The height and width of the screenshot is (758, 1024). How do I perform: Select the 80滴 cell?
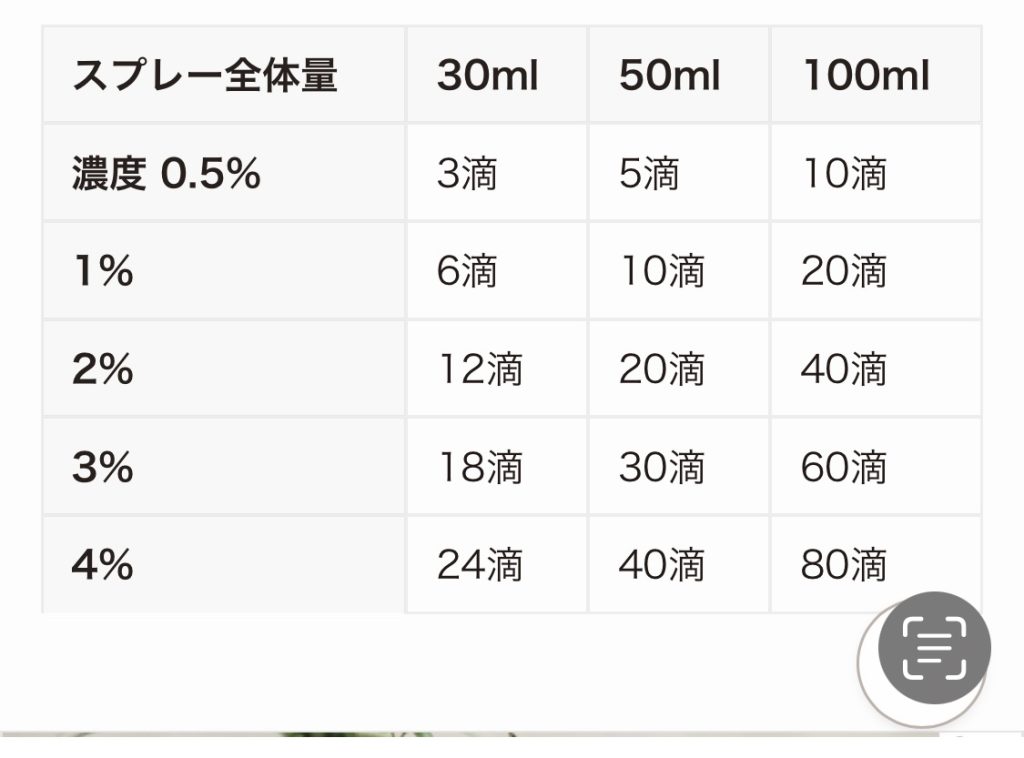(876, 565)
